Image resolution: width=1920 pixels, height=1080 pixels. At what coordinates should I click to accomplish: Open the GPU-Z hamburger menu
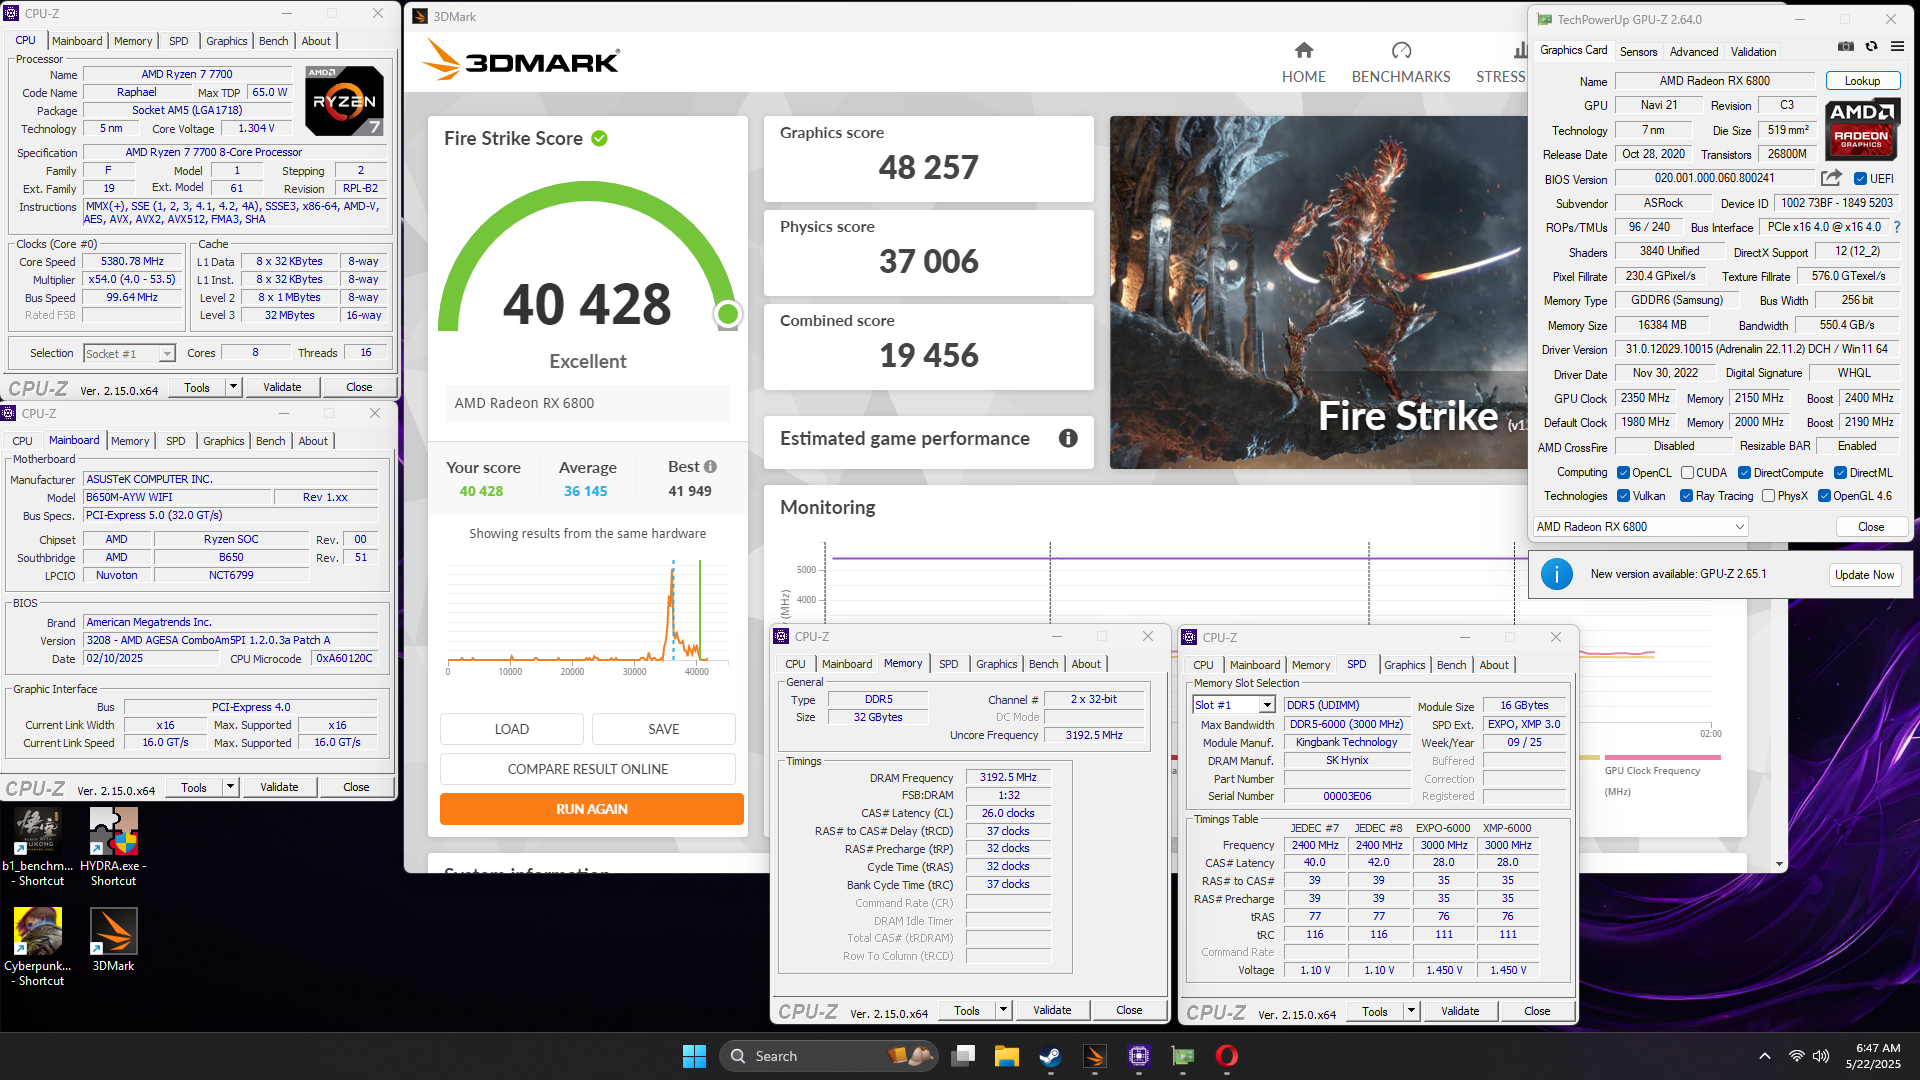pyautogui.click(x=1897, y=46)
